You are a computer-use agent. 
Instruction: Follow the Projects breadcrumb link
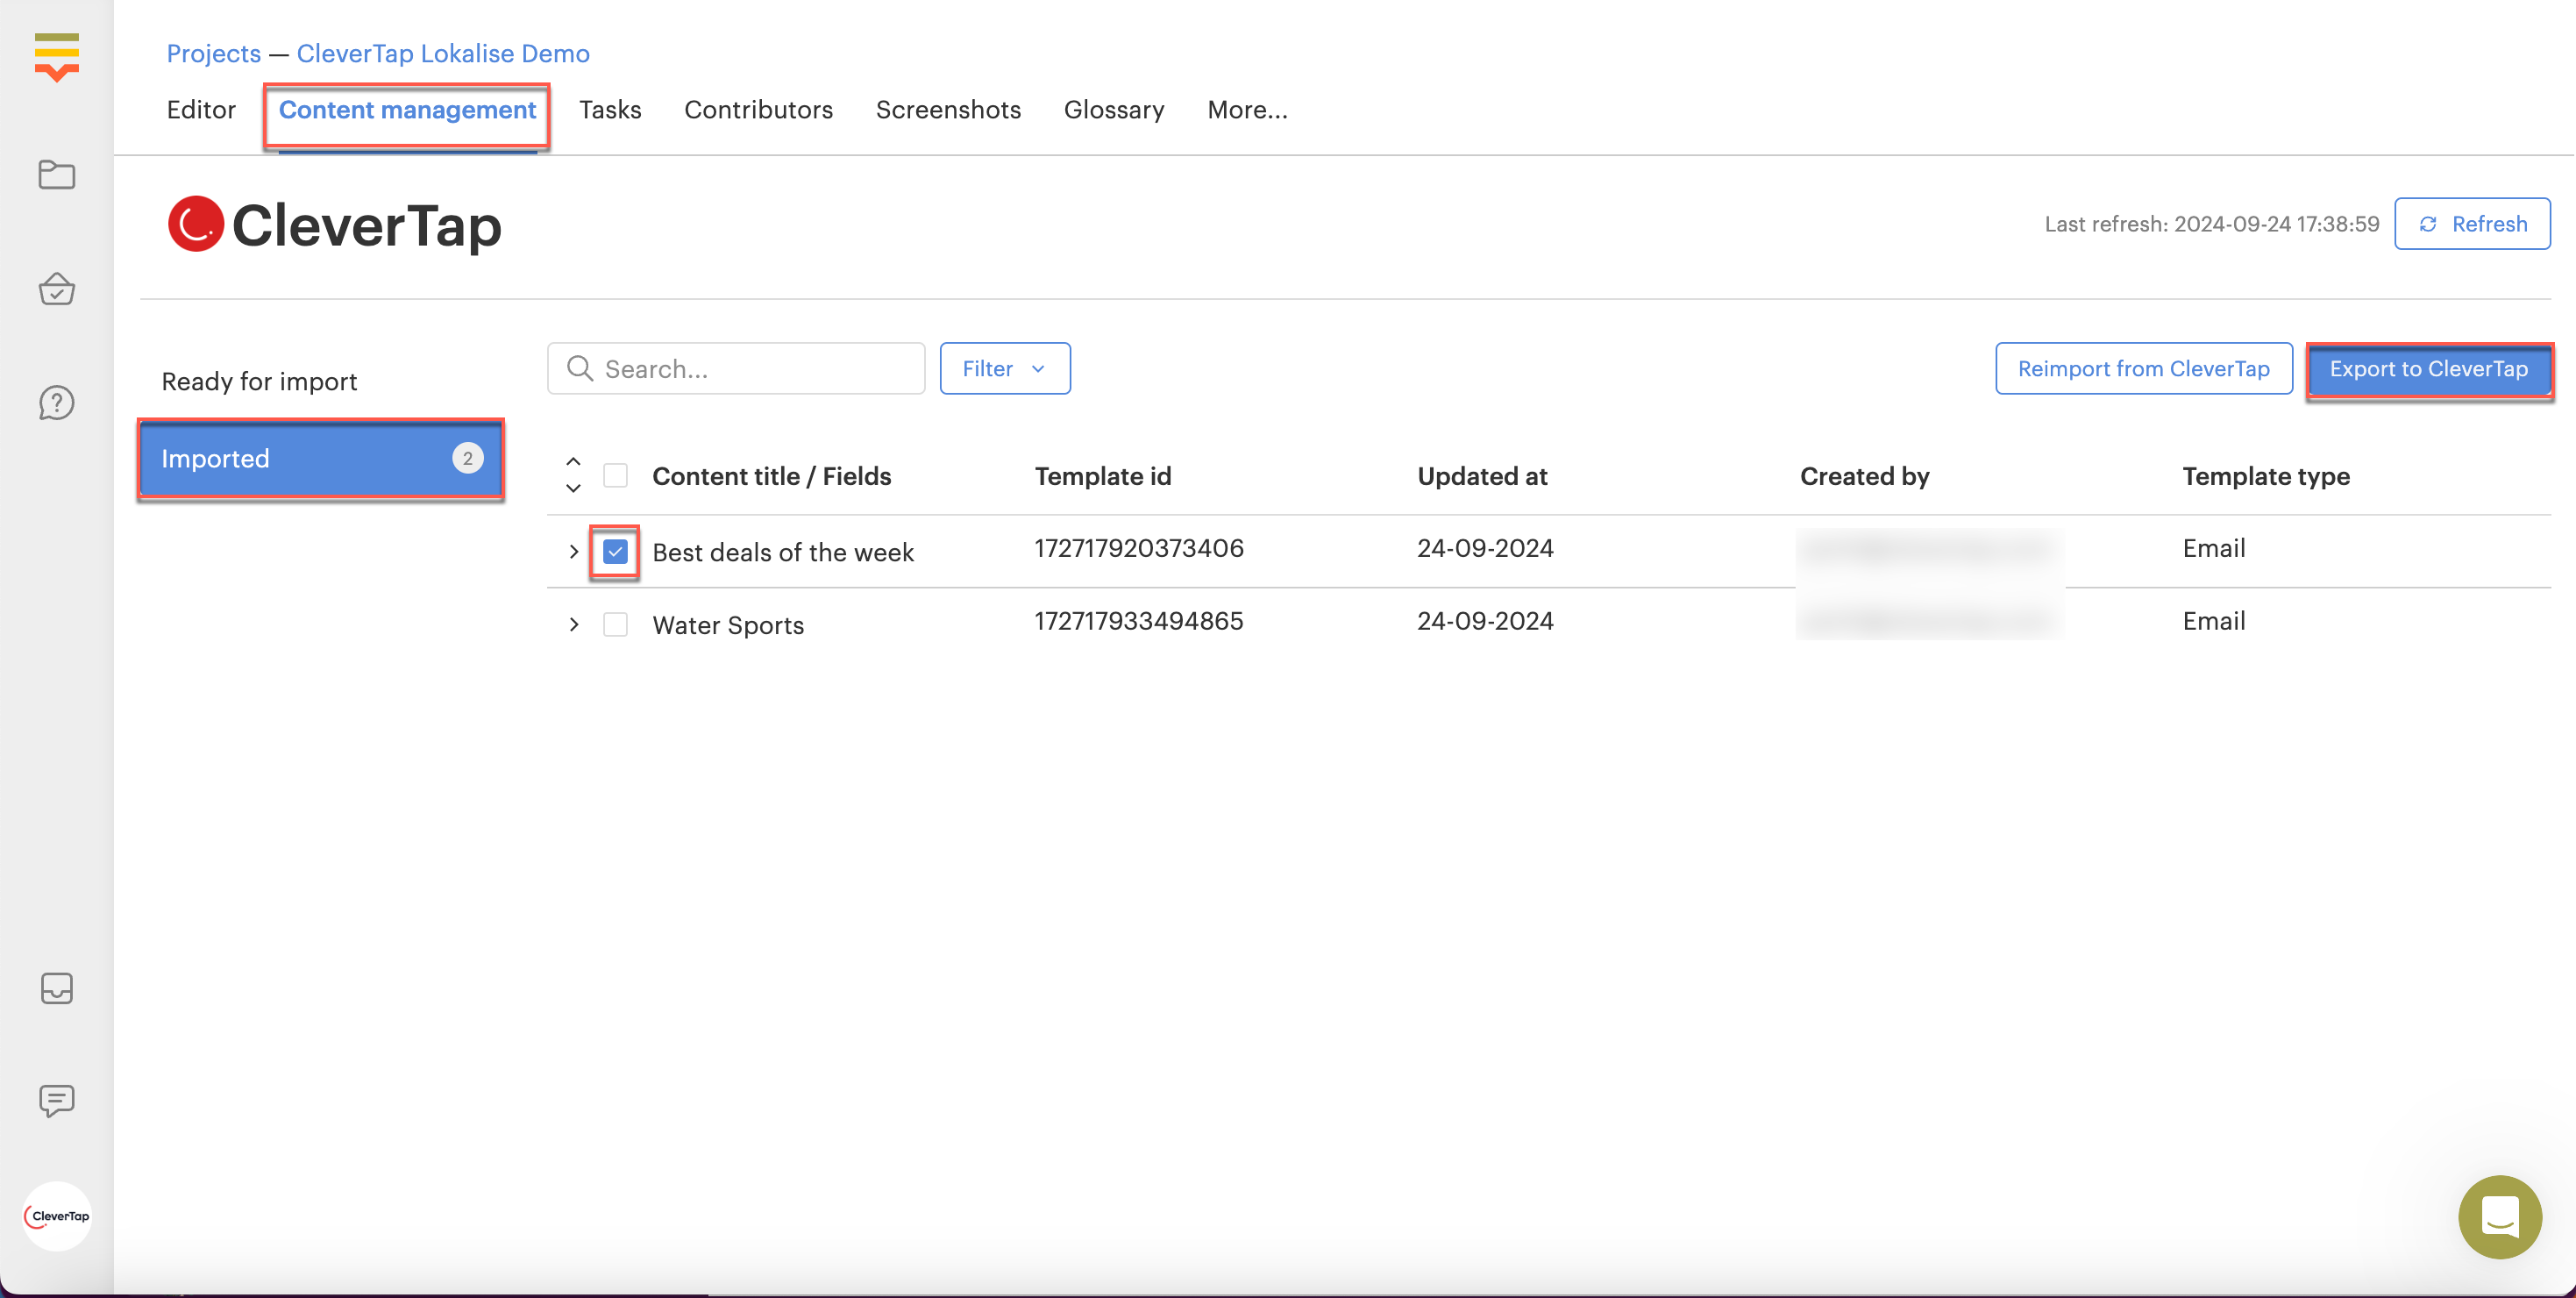(x=213, y=53)
